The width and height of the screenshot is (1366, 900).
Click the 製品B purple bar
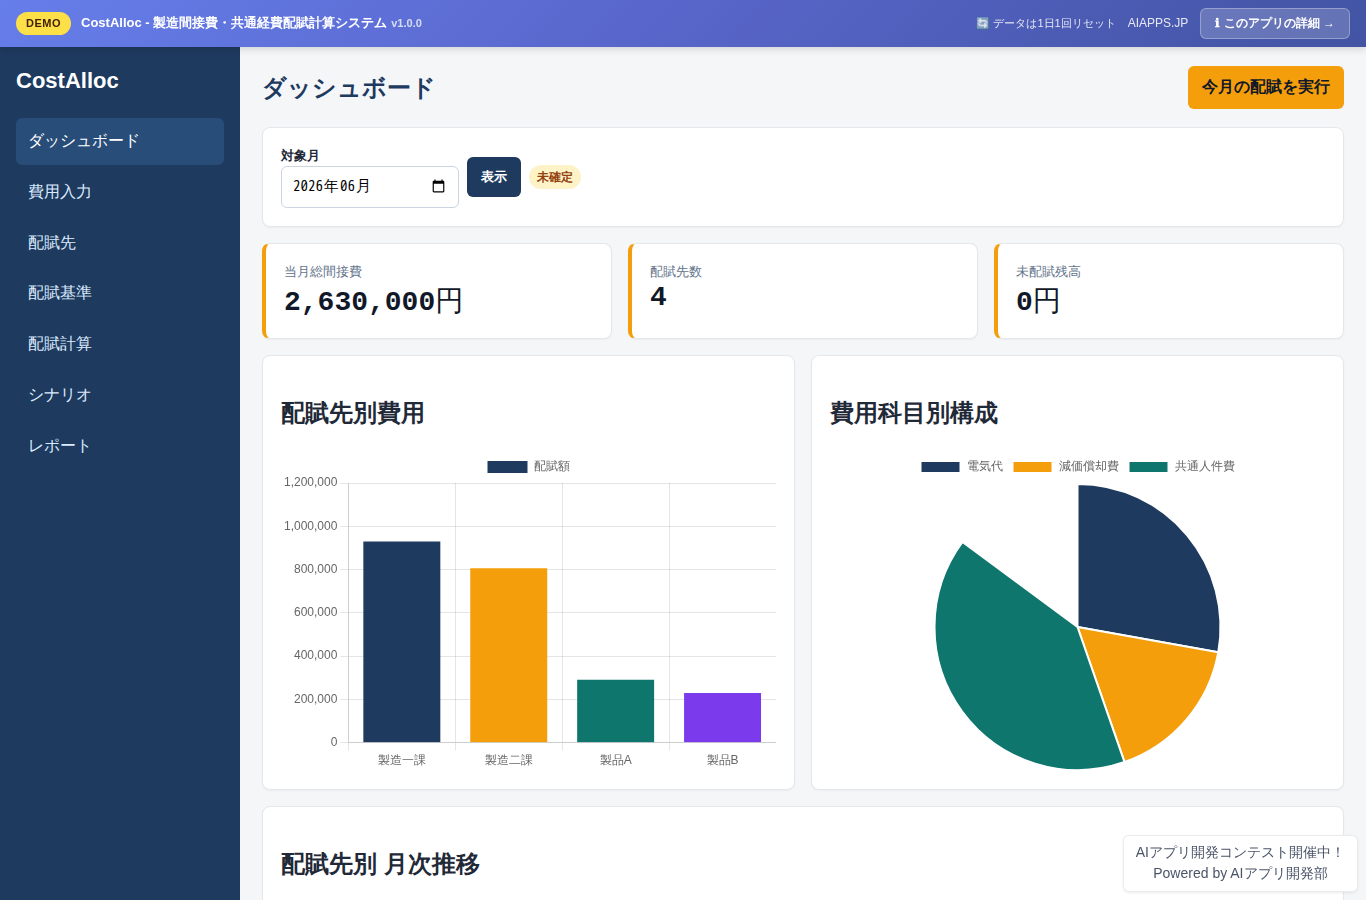(723, 717)
